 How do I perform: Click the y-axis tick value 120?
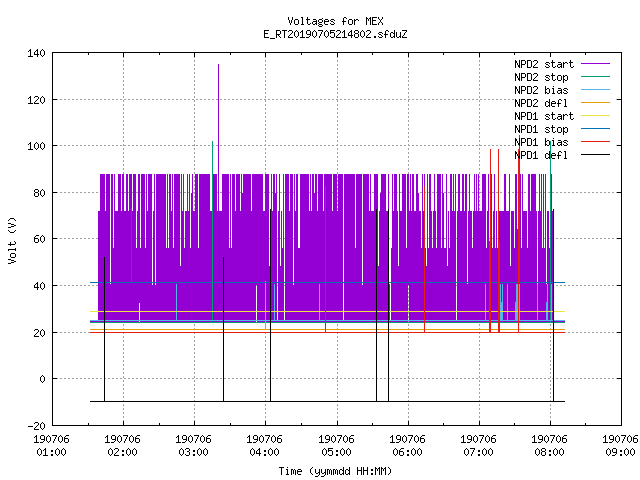[36, 100]
